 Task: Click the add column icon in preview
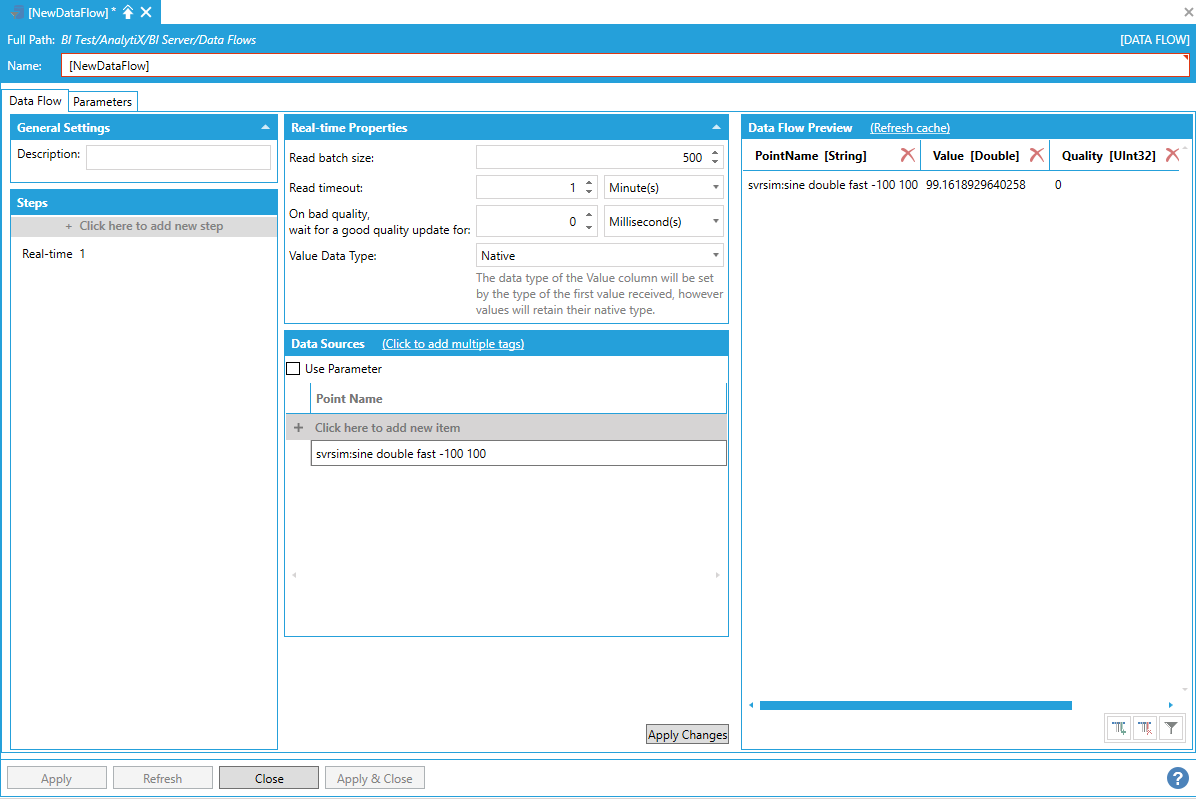[x=1119, y=729]
